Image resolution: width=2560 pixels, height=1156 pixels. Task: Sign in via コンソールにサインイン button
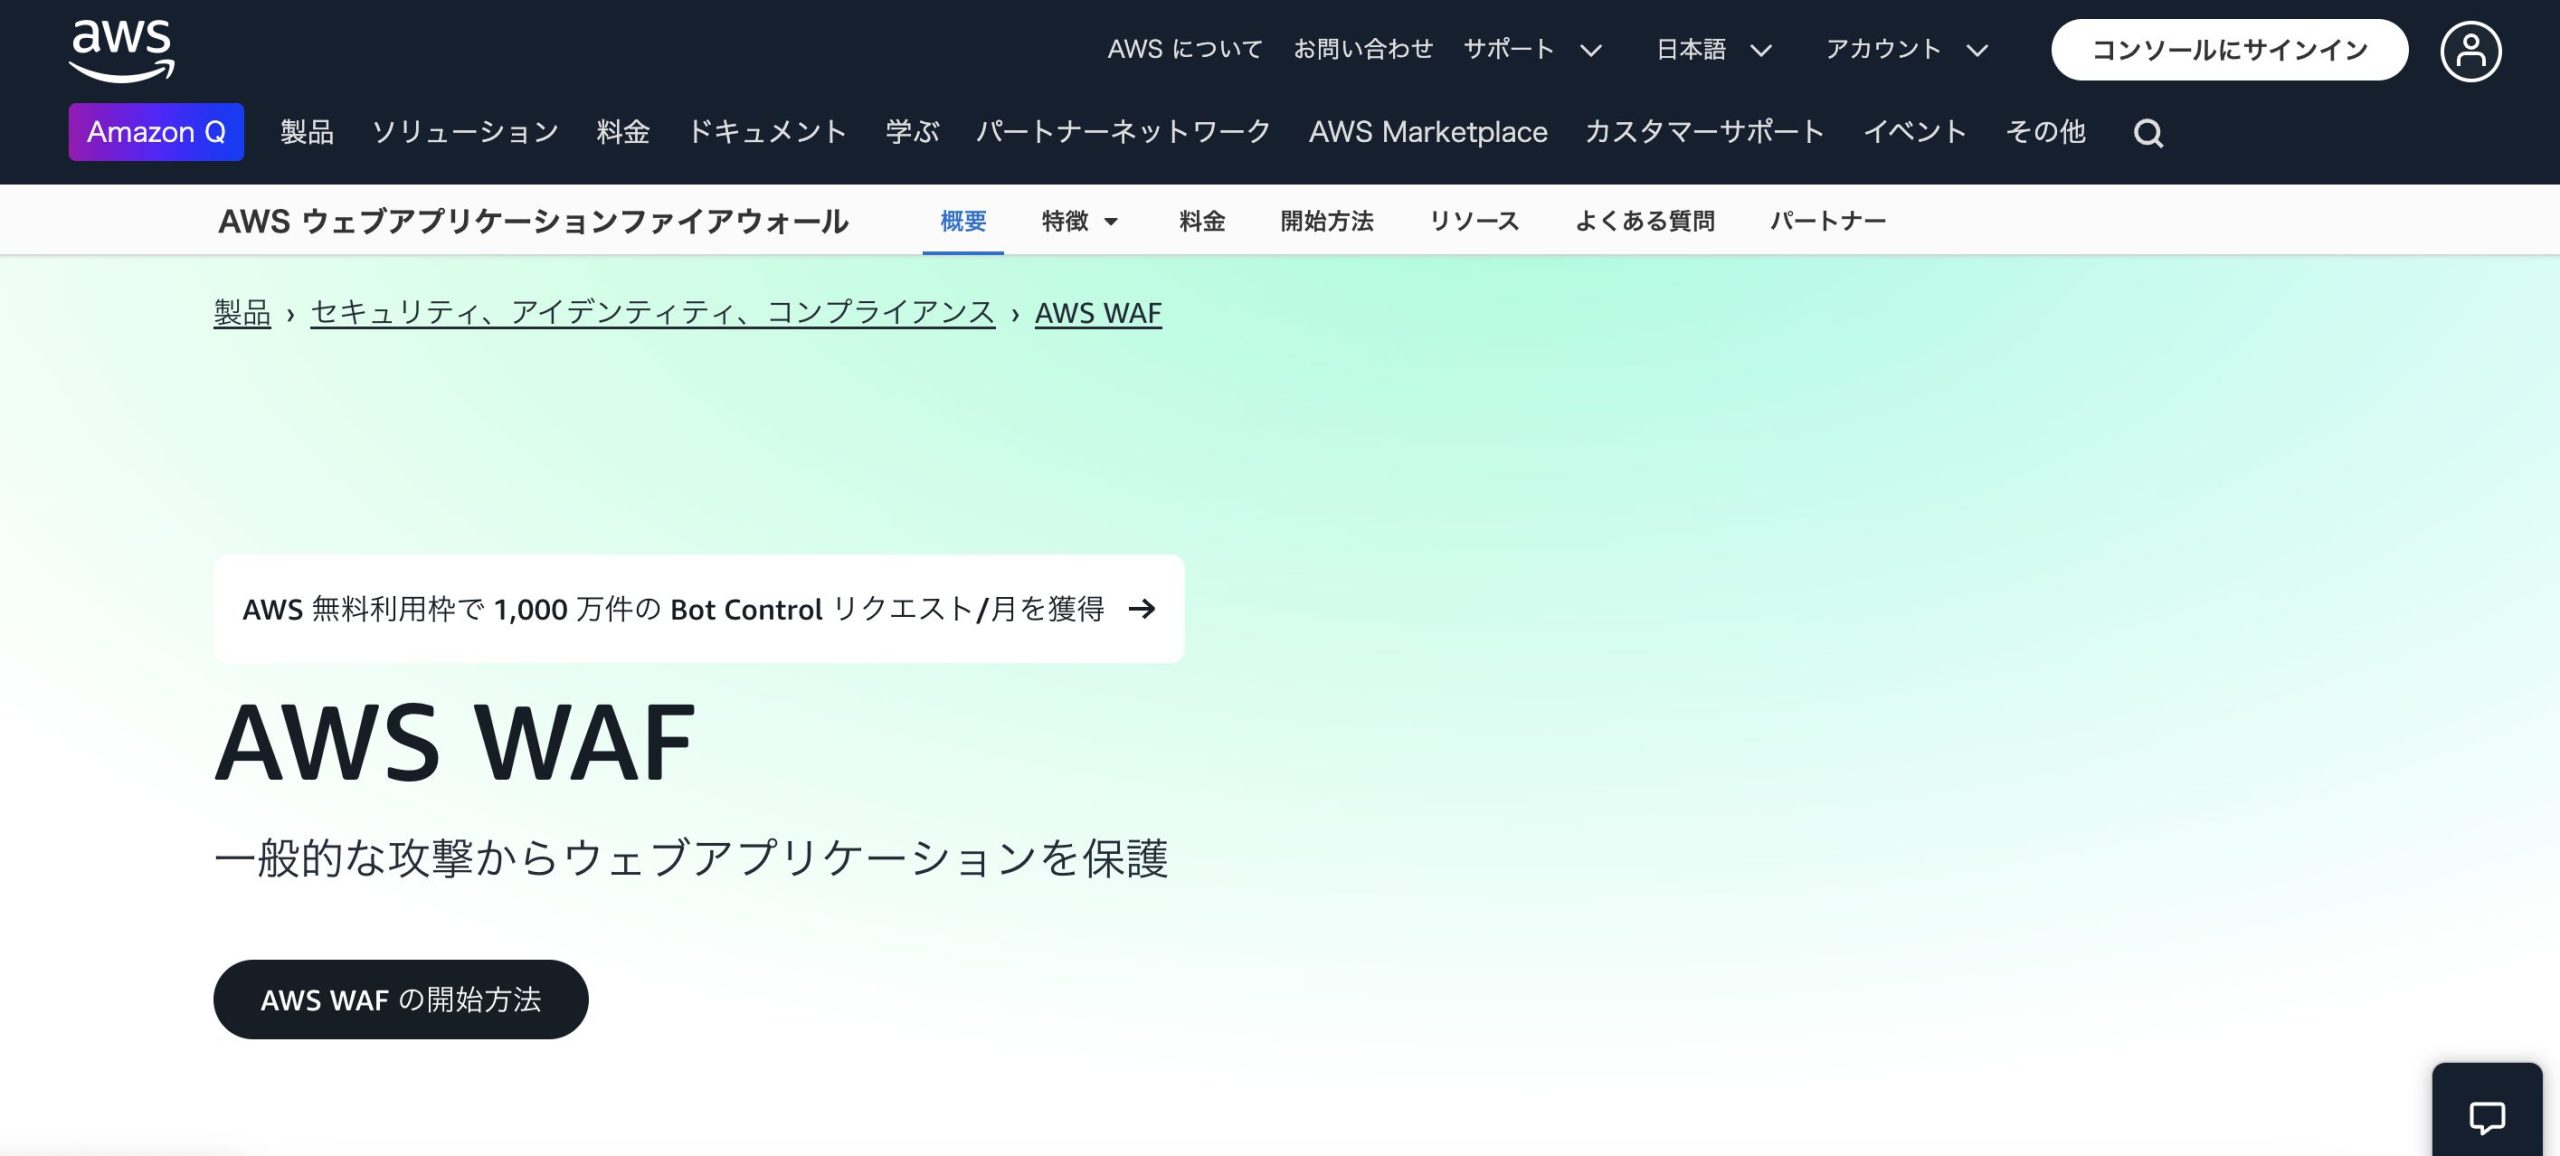2229,50
